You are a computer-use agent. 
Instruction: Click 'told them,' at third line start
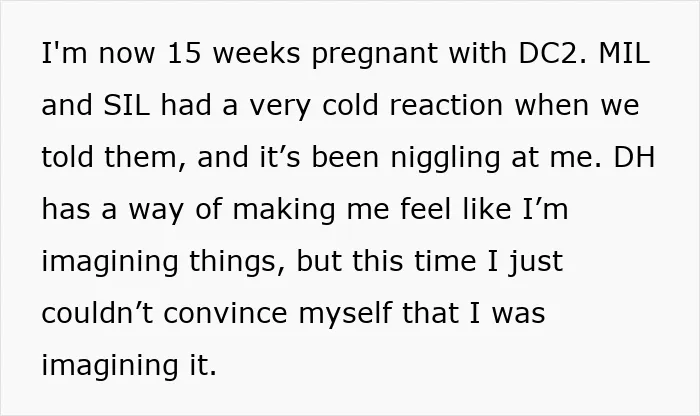(x=113, y=158)
